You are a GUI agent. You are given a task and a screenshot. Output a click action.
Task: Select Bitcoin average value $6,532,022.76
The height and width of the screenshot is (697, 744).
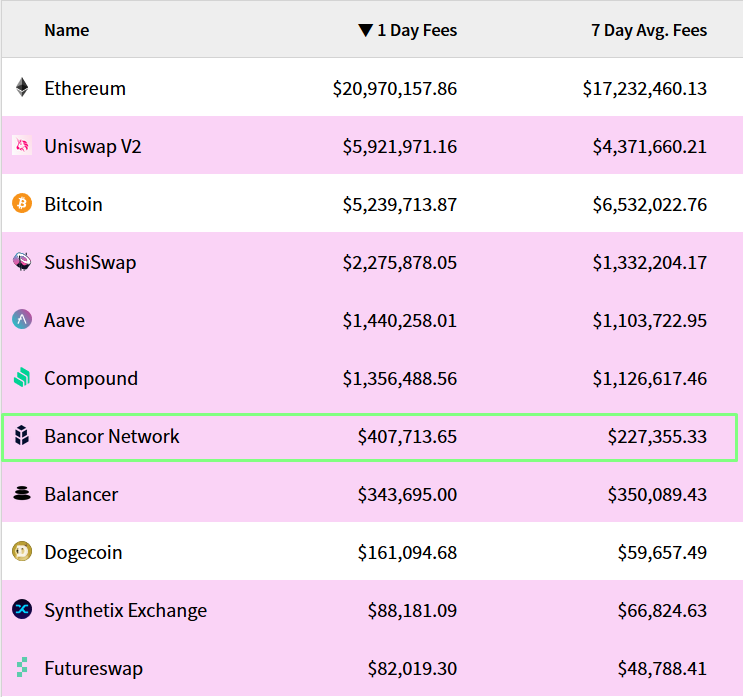click(x=650, y=204)
